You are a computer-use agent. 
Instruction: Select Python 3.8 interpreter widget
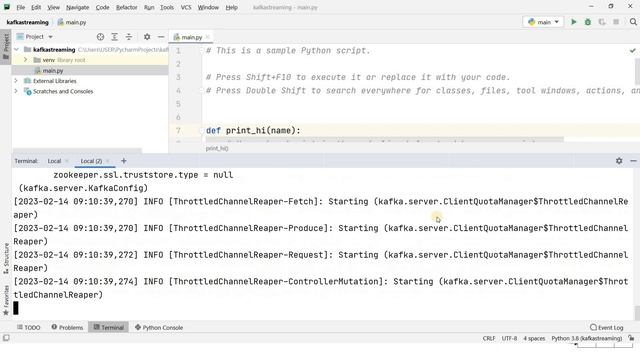pyautogui.click(x=587, y=338)
